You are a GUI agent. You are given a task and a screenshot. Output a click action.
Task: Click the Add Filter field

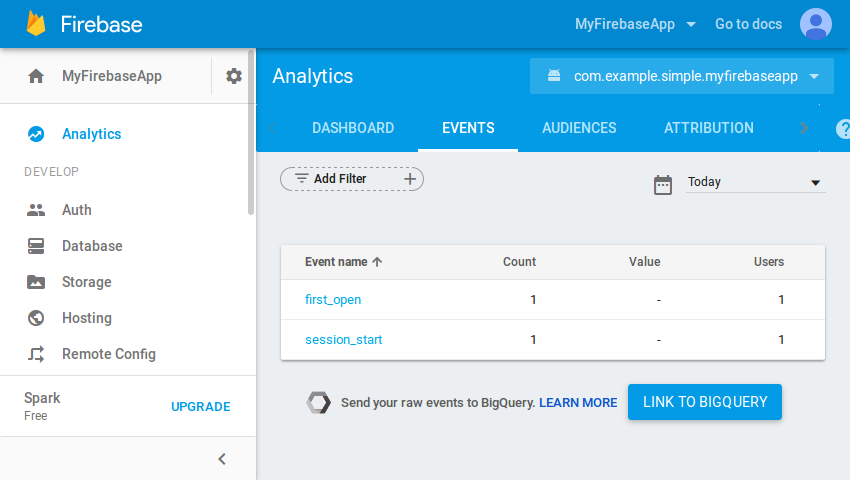(352, 179)
